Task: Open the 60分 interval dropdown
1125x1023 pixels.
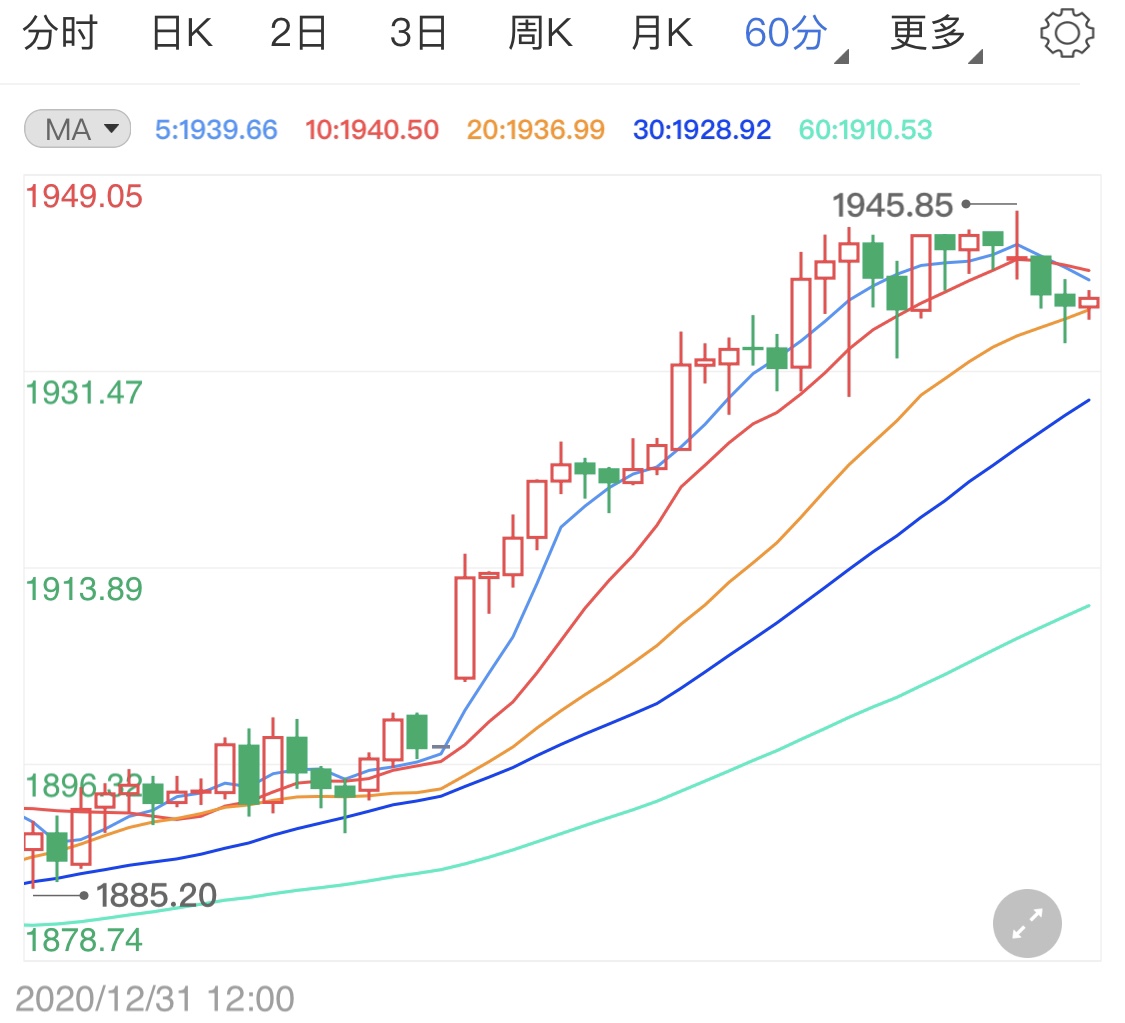Action: tap(796, 34)
